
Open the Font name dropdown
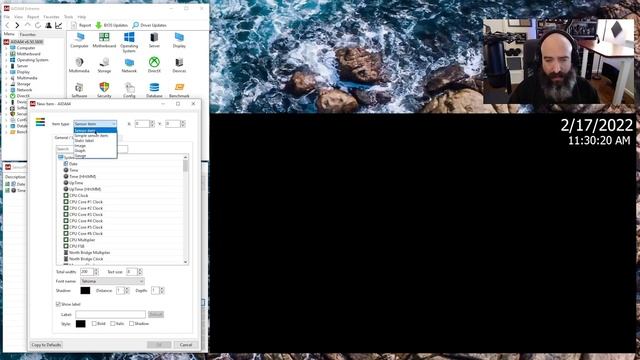click(112, 281)
